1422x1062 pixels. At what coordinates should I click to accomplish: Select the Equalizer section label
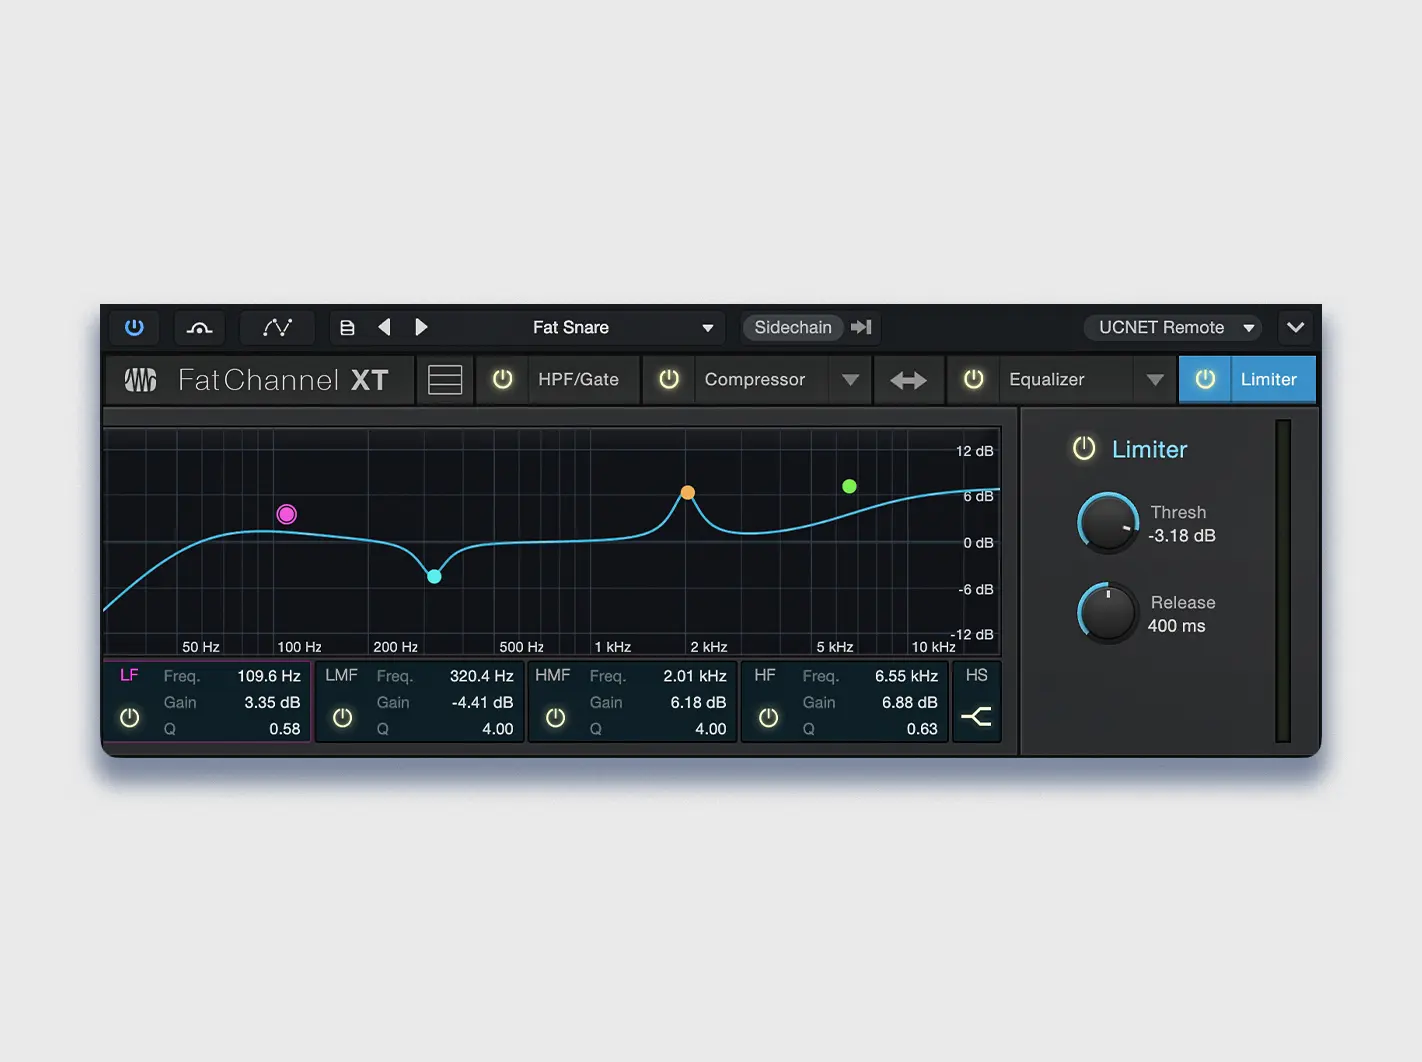[x=1047, y=379]
